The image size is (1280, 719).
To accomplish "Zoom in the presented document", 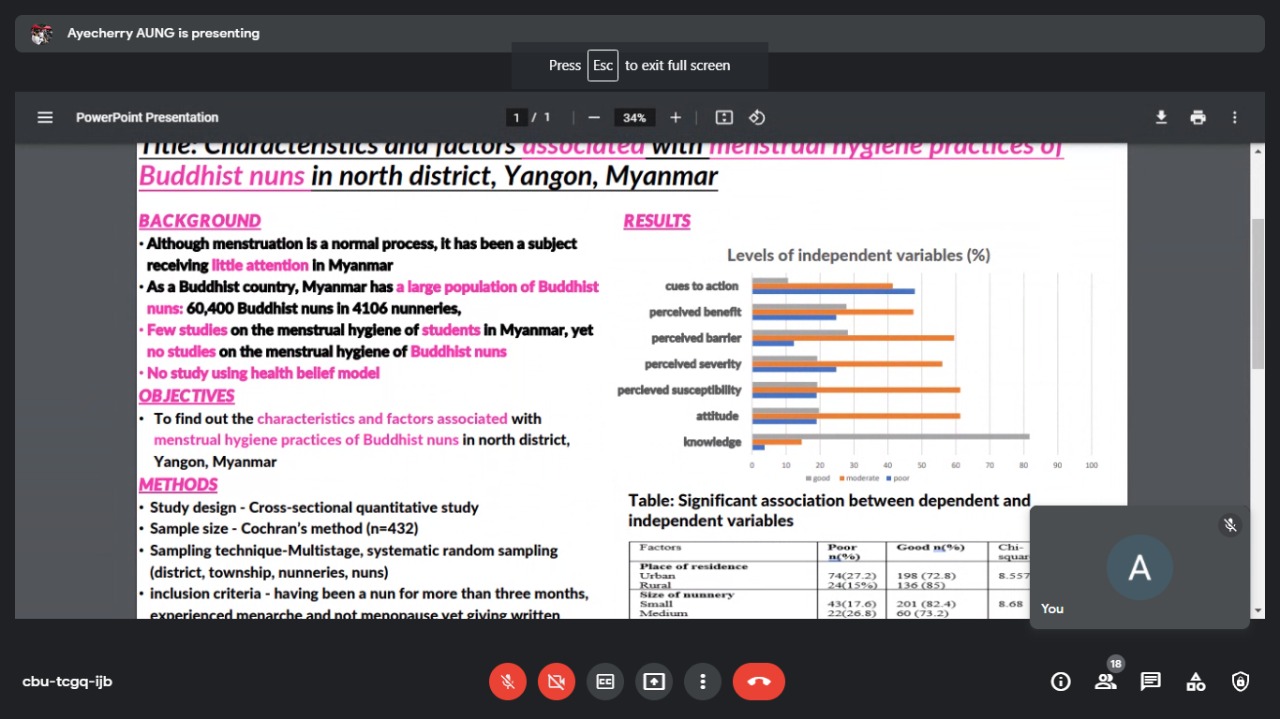I will coord(675,117).
